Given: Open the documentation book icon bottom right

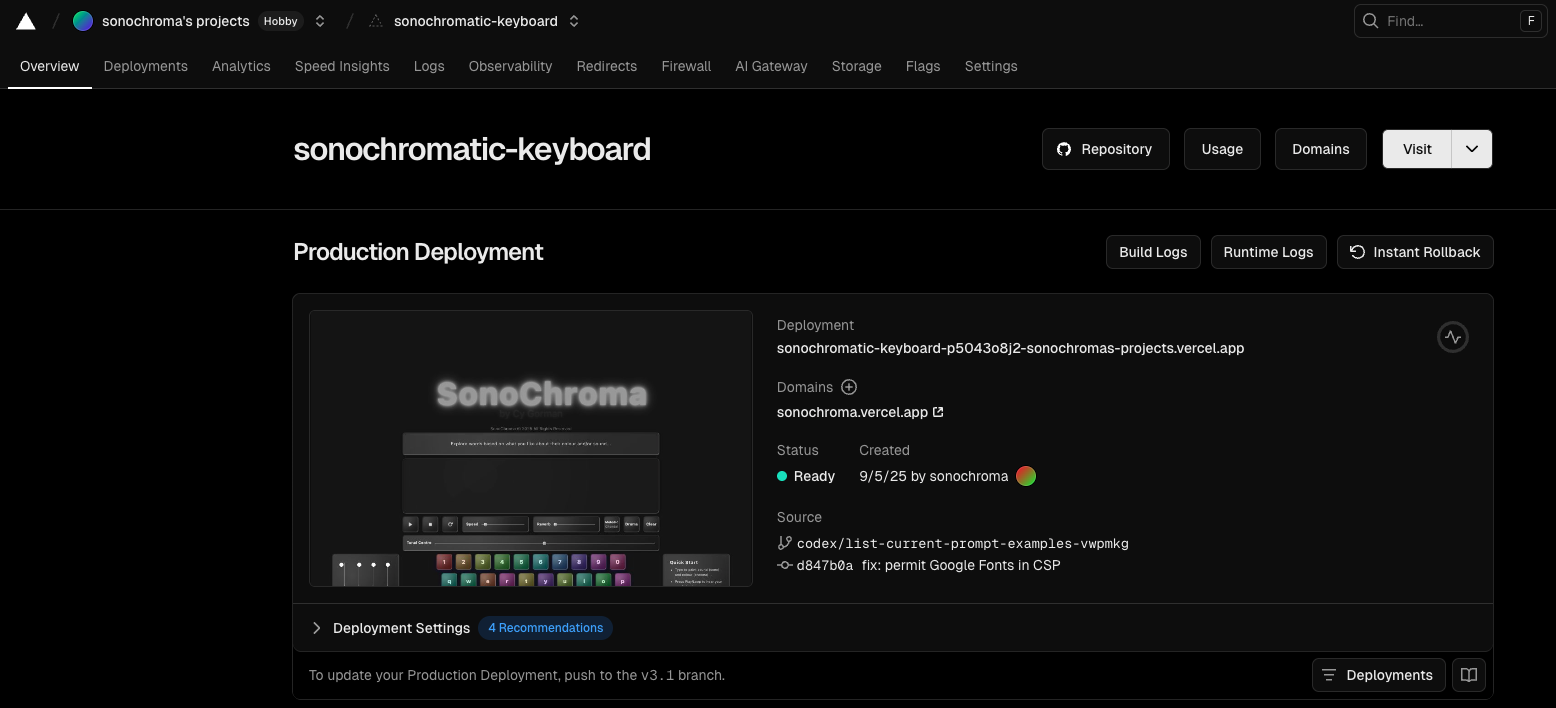Looking at the screenshot, I should pos(1468,675).
